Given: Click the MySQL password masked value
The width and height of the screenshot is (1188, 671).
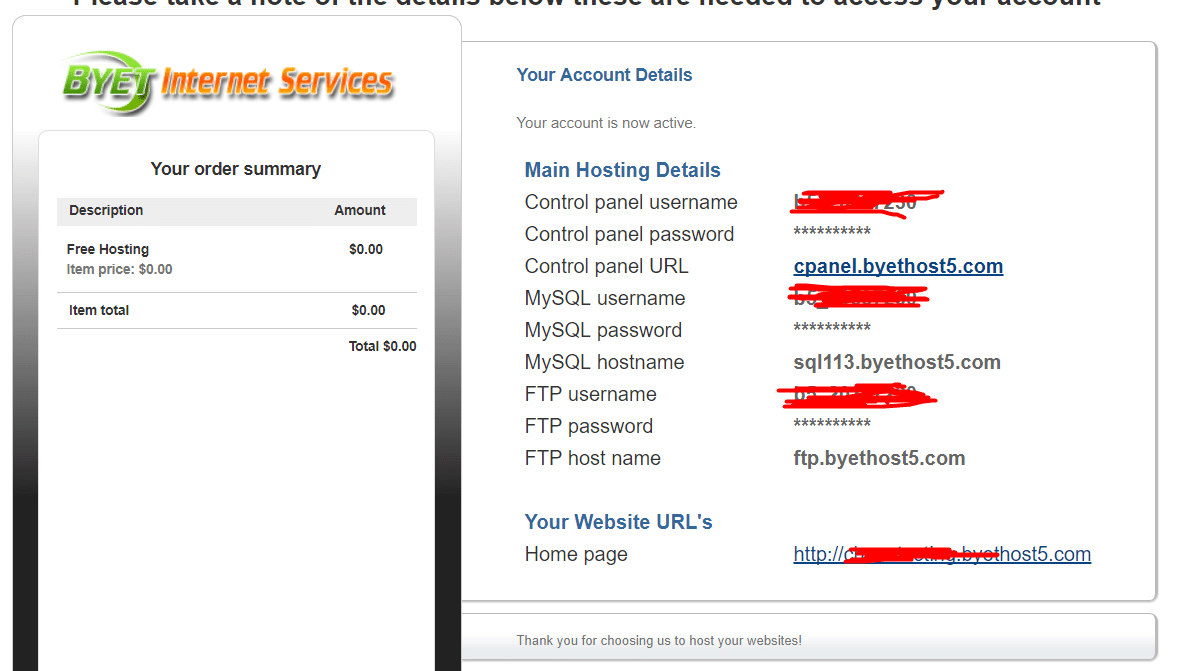Looking at the screenshot, I should coord(831,330).
